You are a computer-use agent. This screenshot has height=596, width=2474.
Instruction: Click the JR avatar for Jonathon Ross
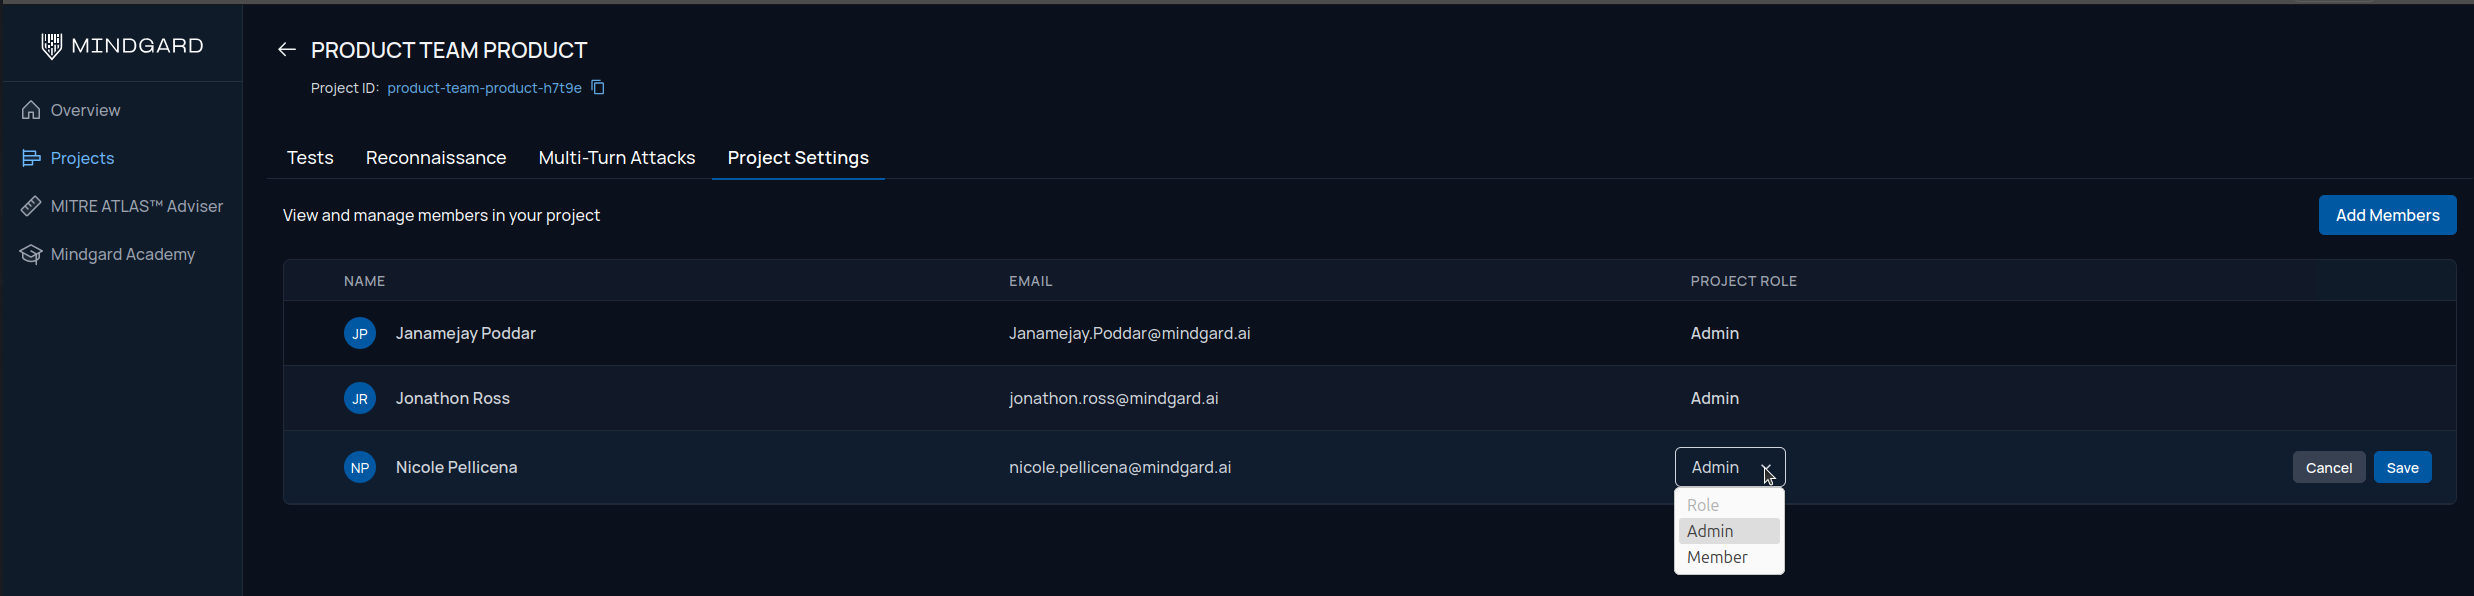pyautogui.click(x=360, y=398)
